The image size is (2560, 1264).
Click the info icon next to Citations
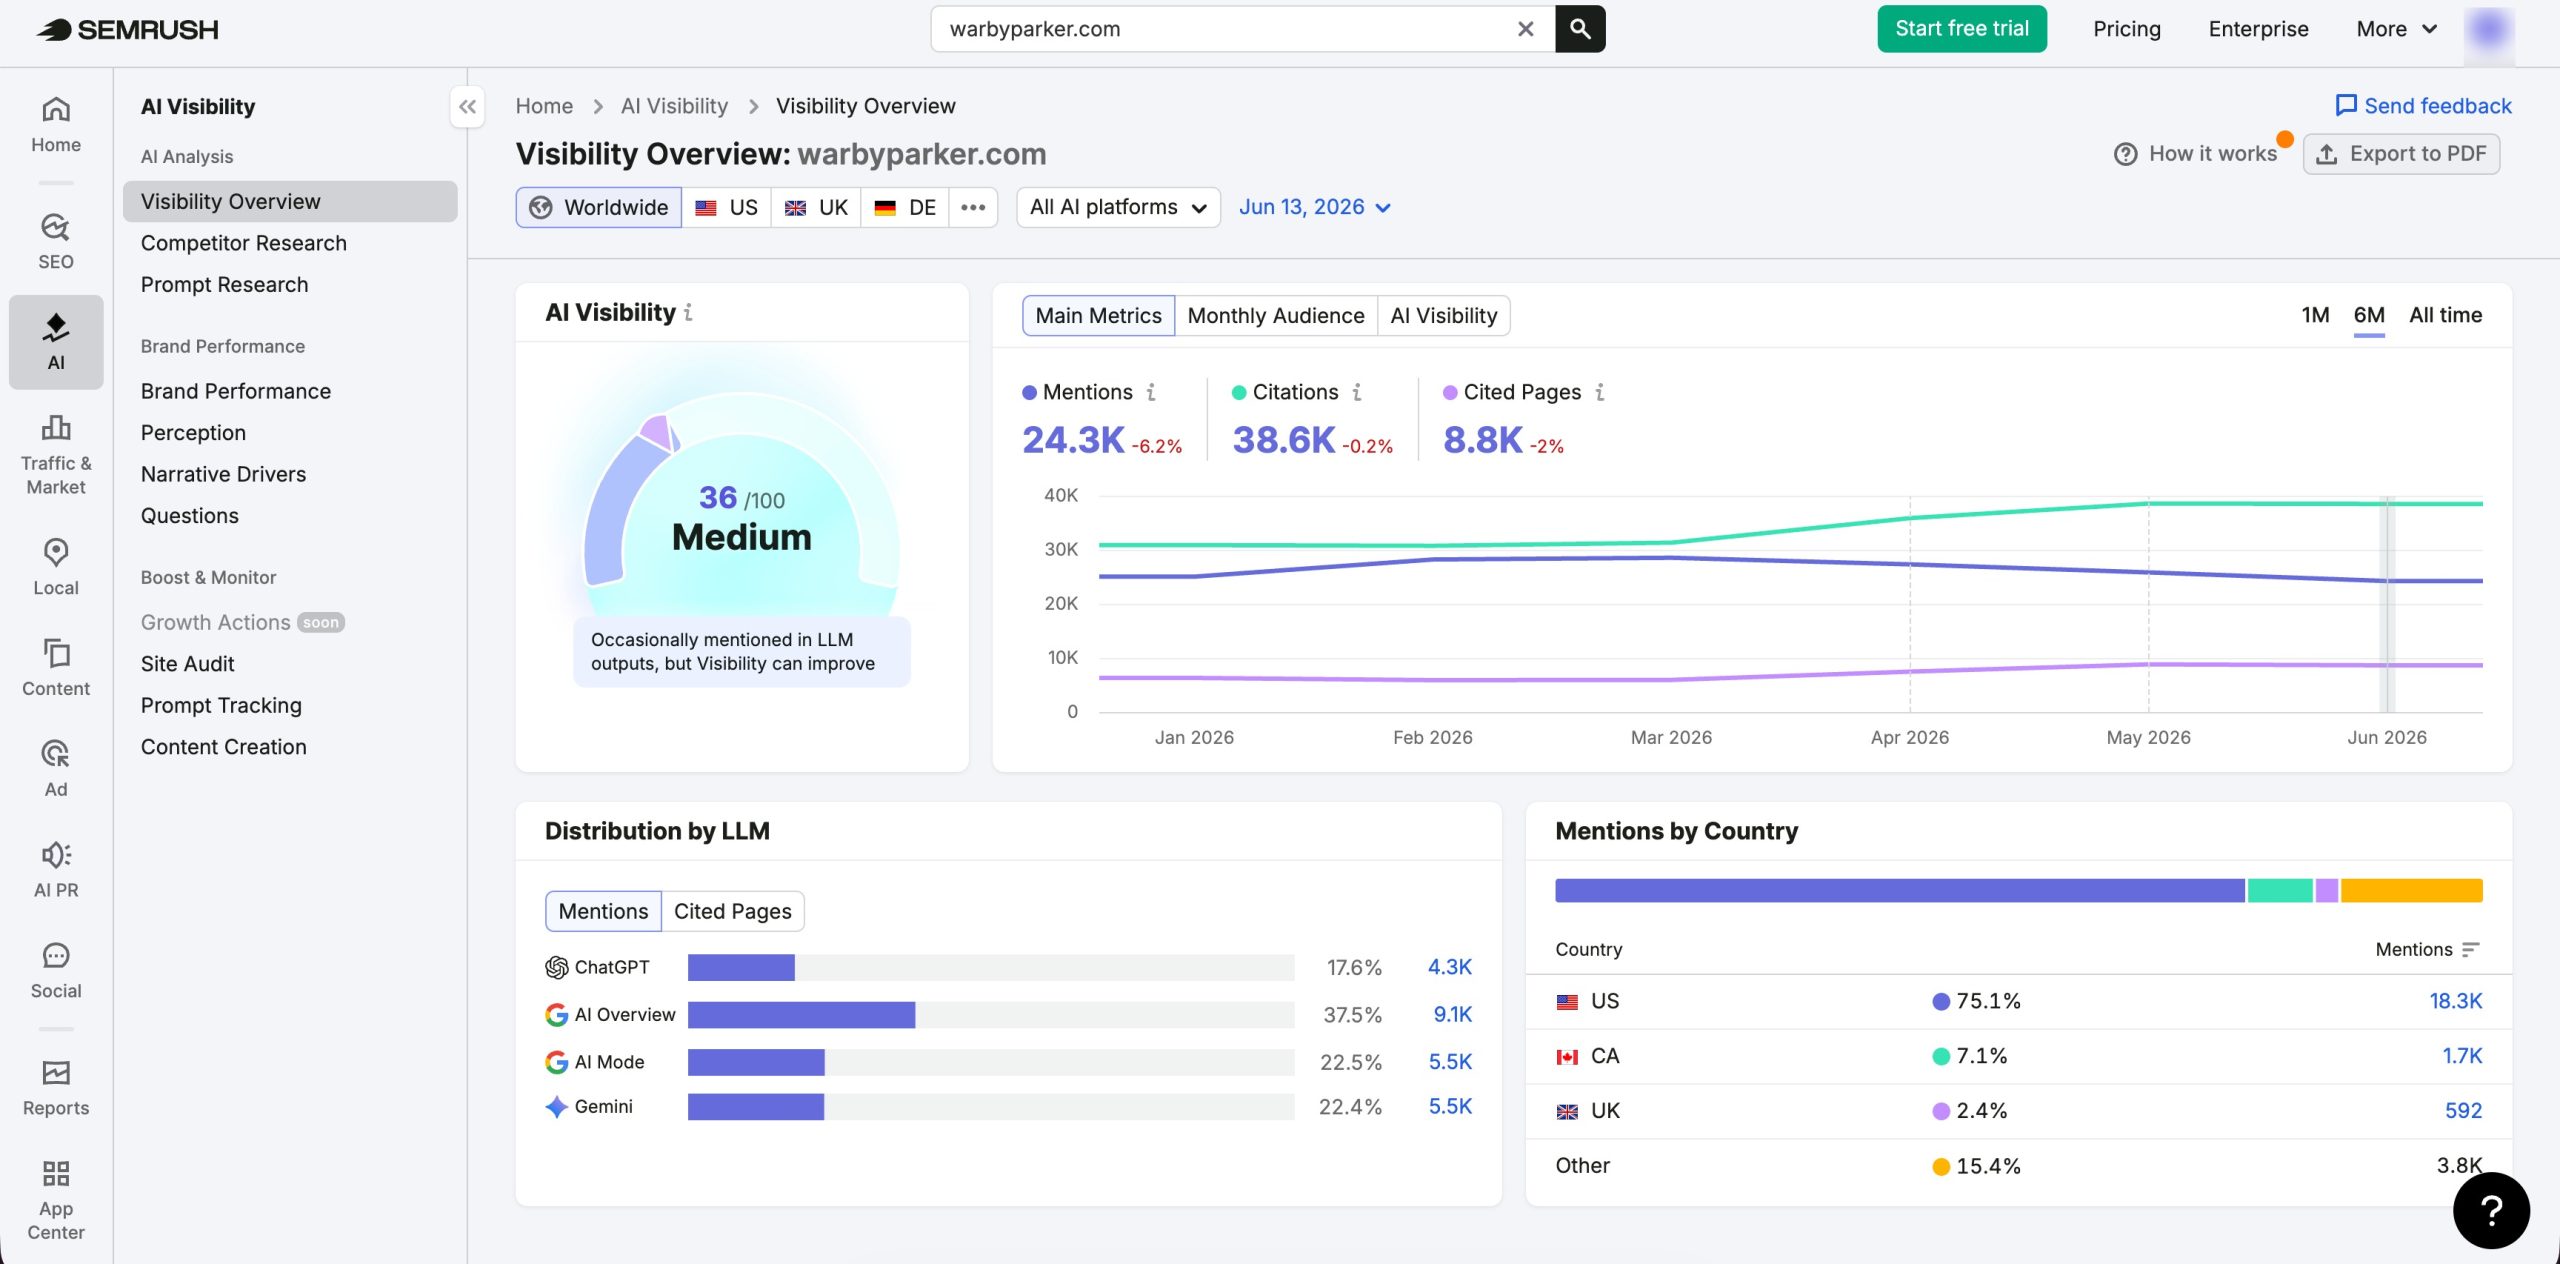[1357, 392]
